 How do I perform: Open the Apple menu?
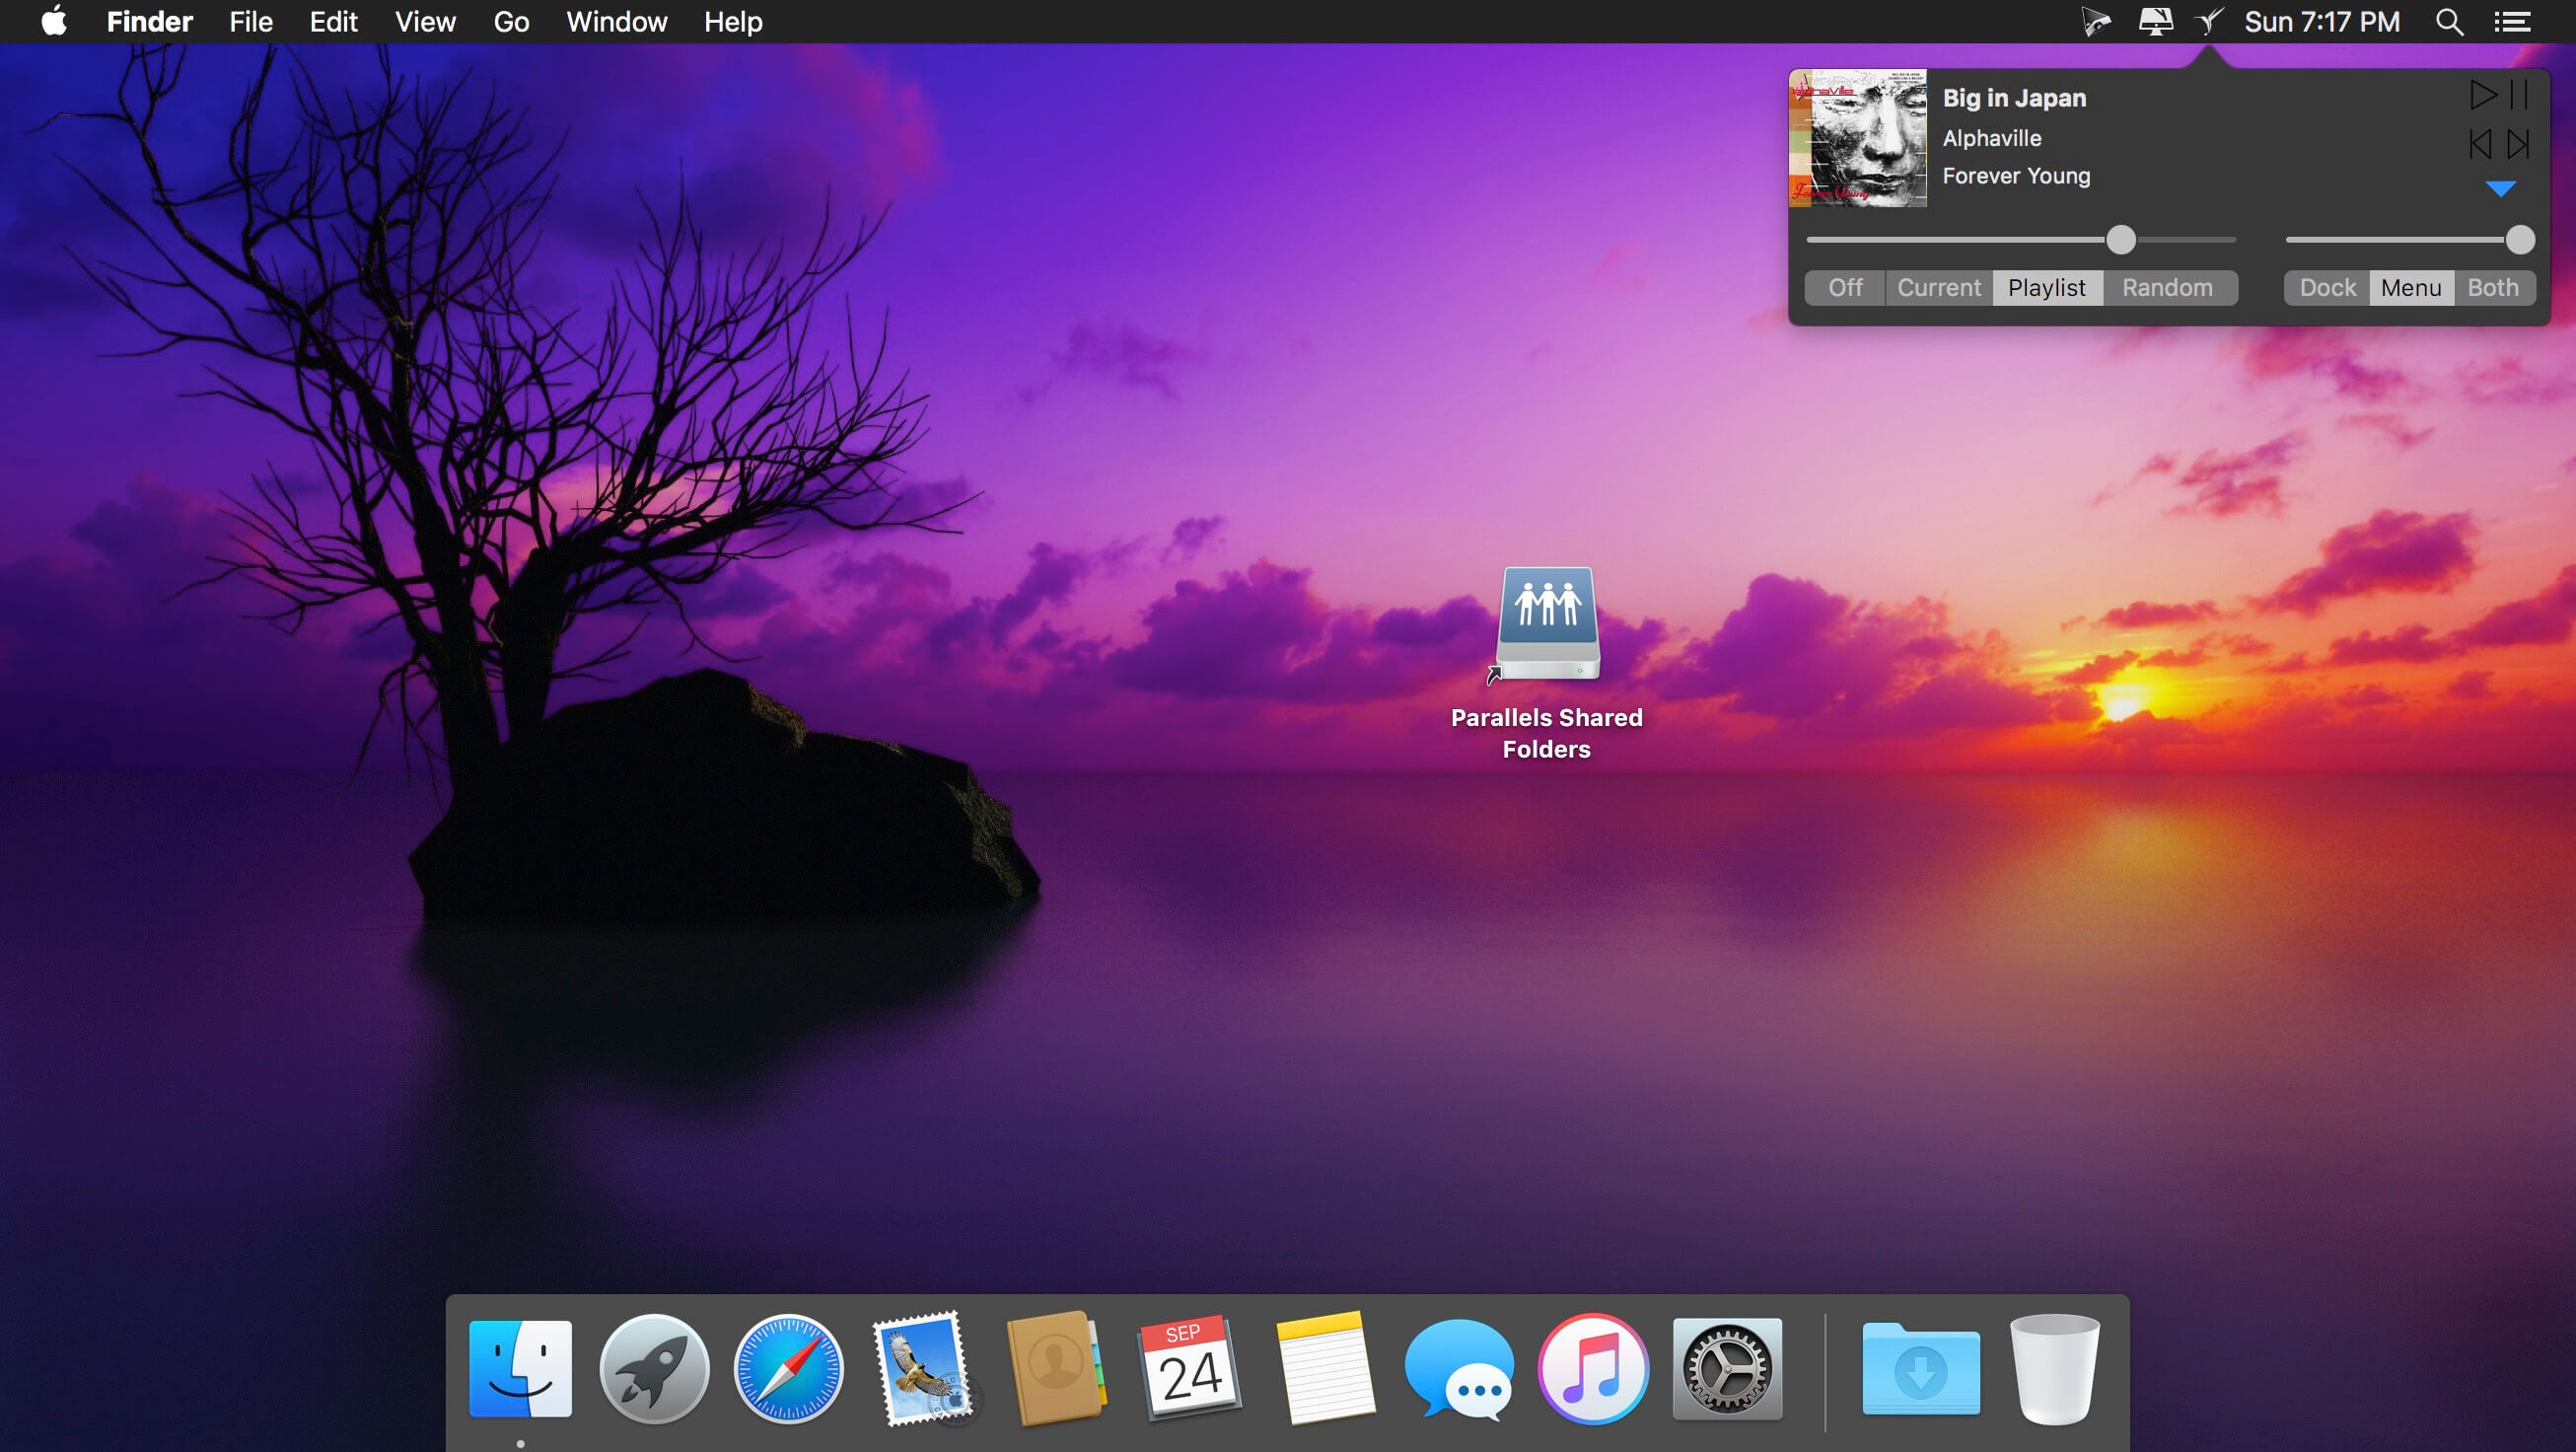[54, 21]
